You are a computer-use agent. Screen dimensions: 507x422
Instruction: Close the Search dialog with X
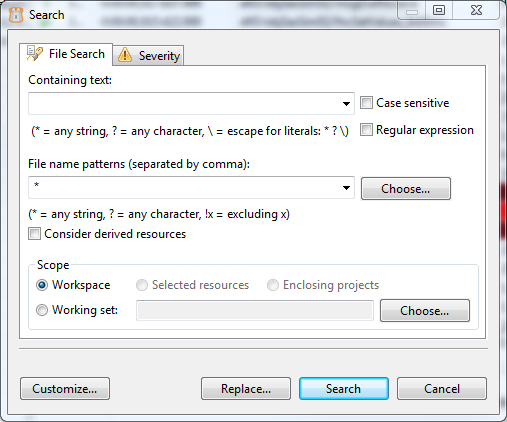[x=476, y=11]
